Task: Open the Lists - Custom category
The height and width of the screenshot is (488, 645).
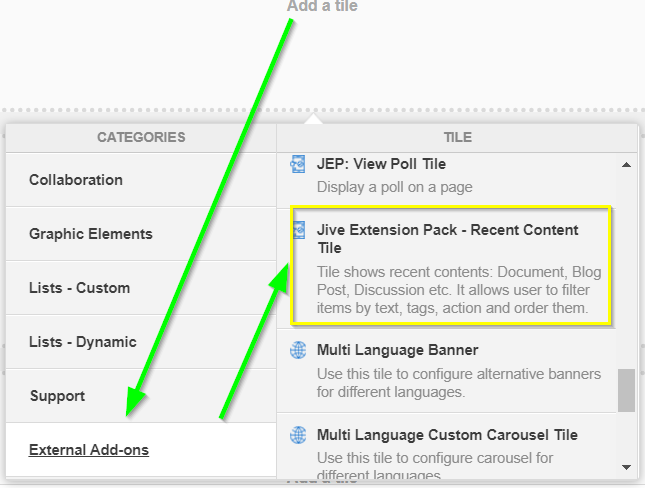Action: coord(141,288)
